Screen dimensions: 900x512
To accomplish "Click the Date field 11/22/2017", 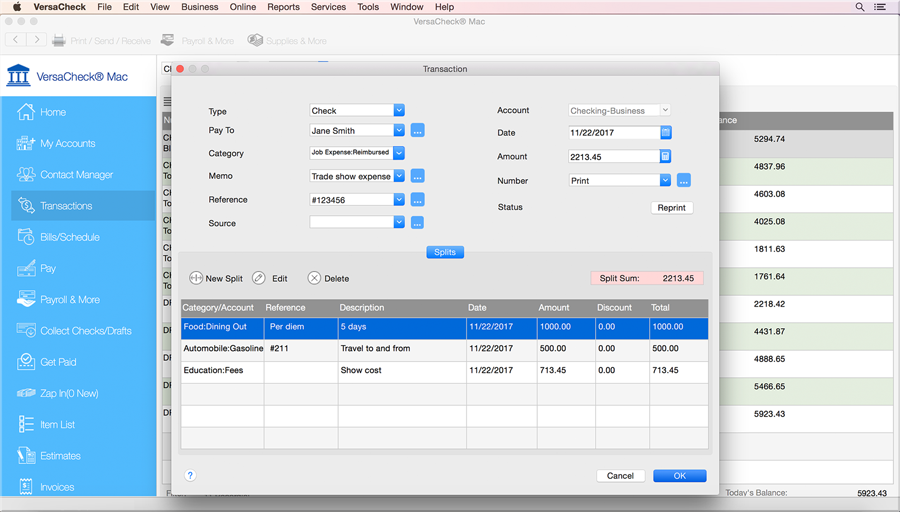I will [614, 133].
